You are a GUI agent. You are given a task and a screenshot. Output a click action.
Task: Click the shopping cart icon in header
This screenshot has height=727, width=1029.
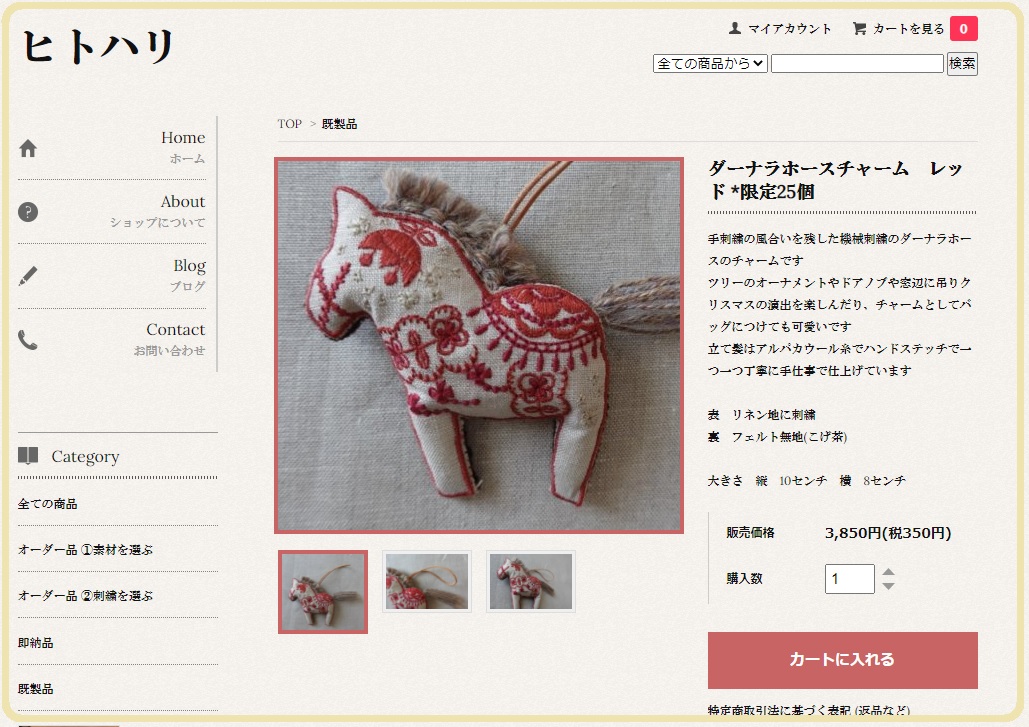coord(859,28)
